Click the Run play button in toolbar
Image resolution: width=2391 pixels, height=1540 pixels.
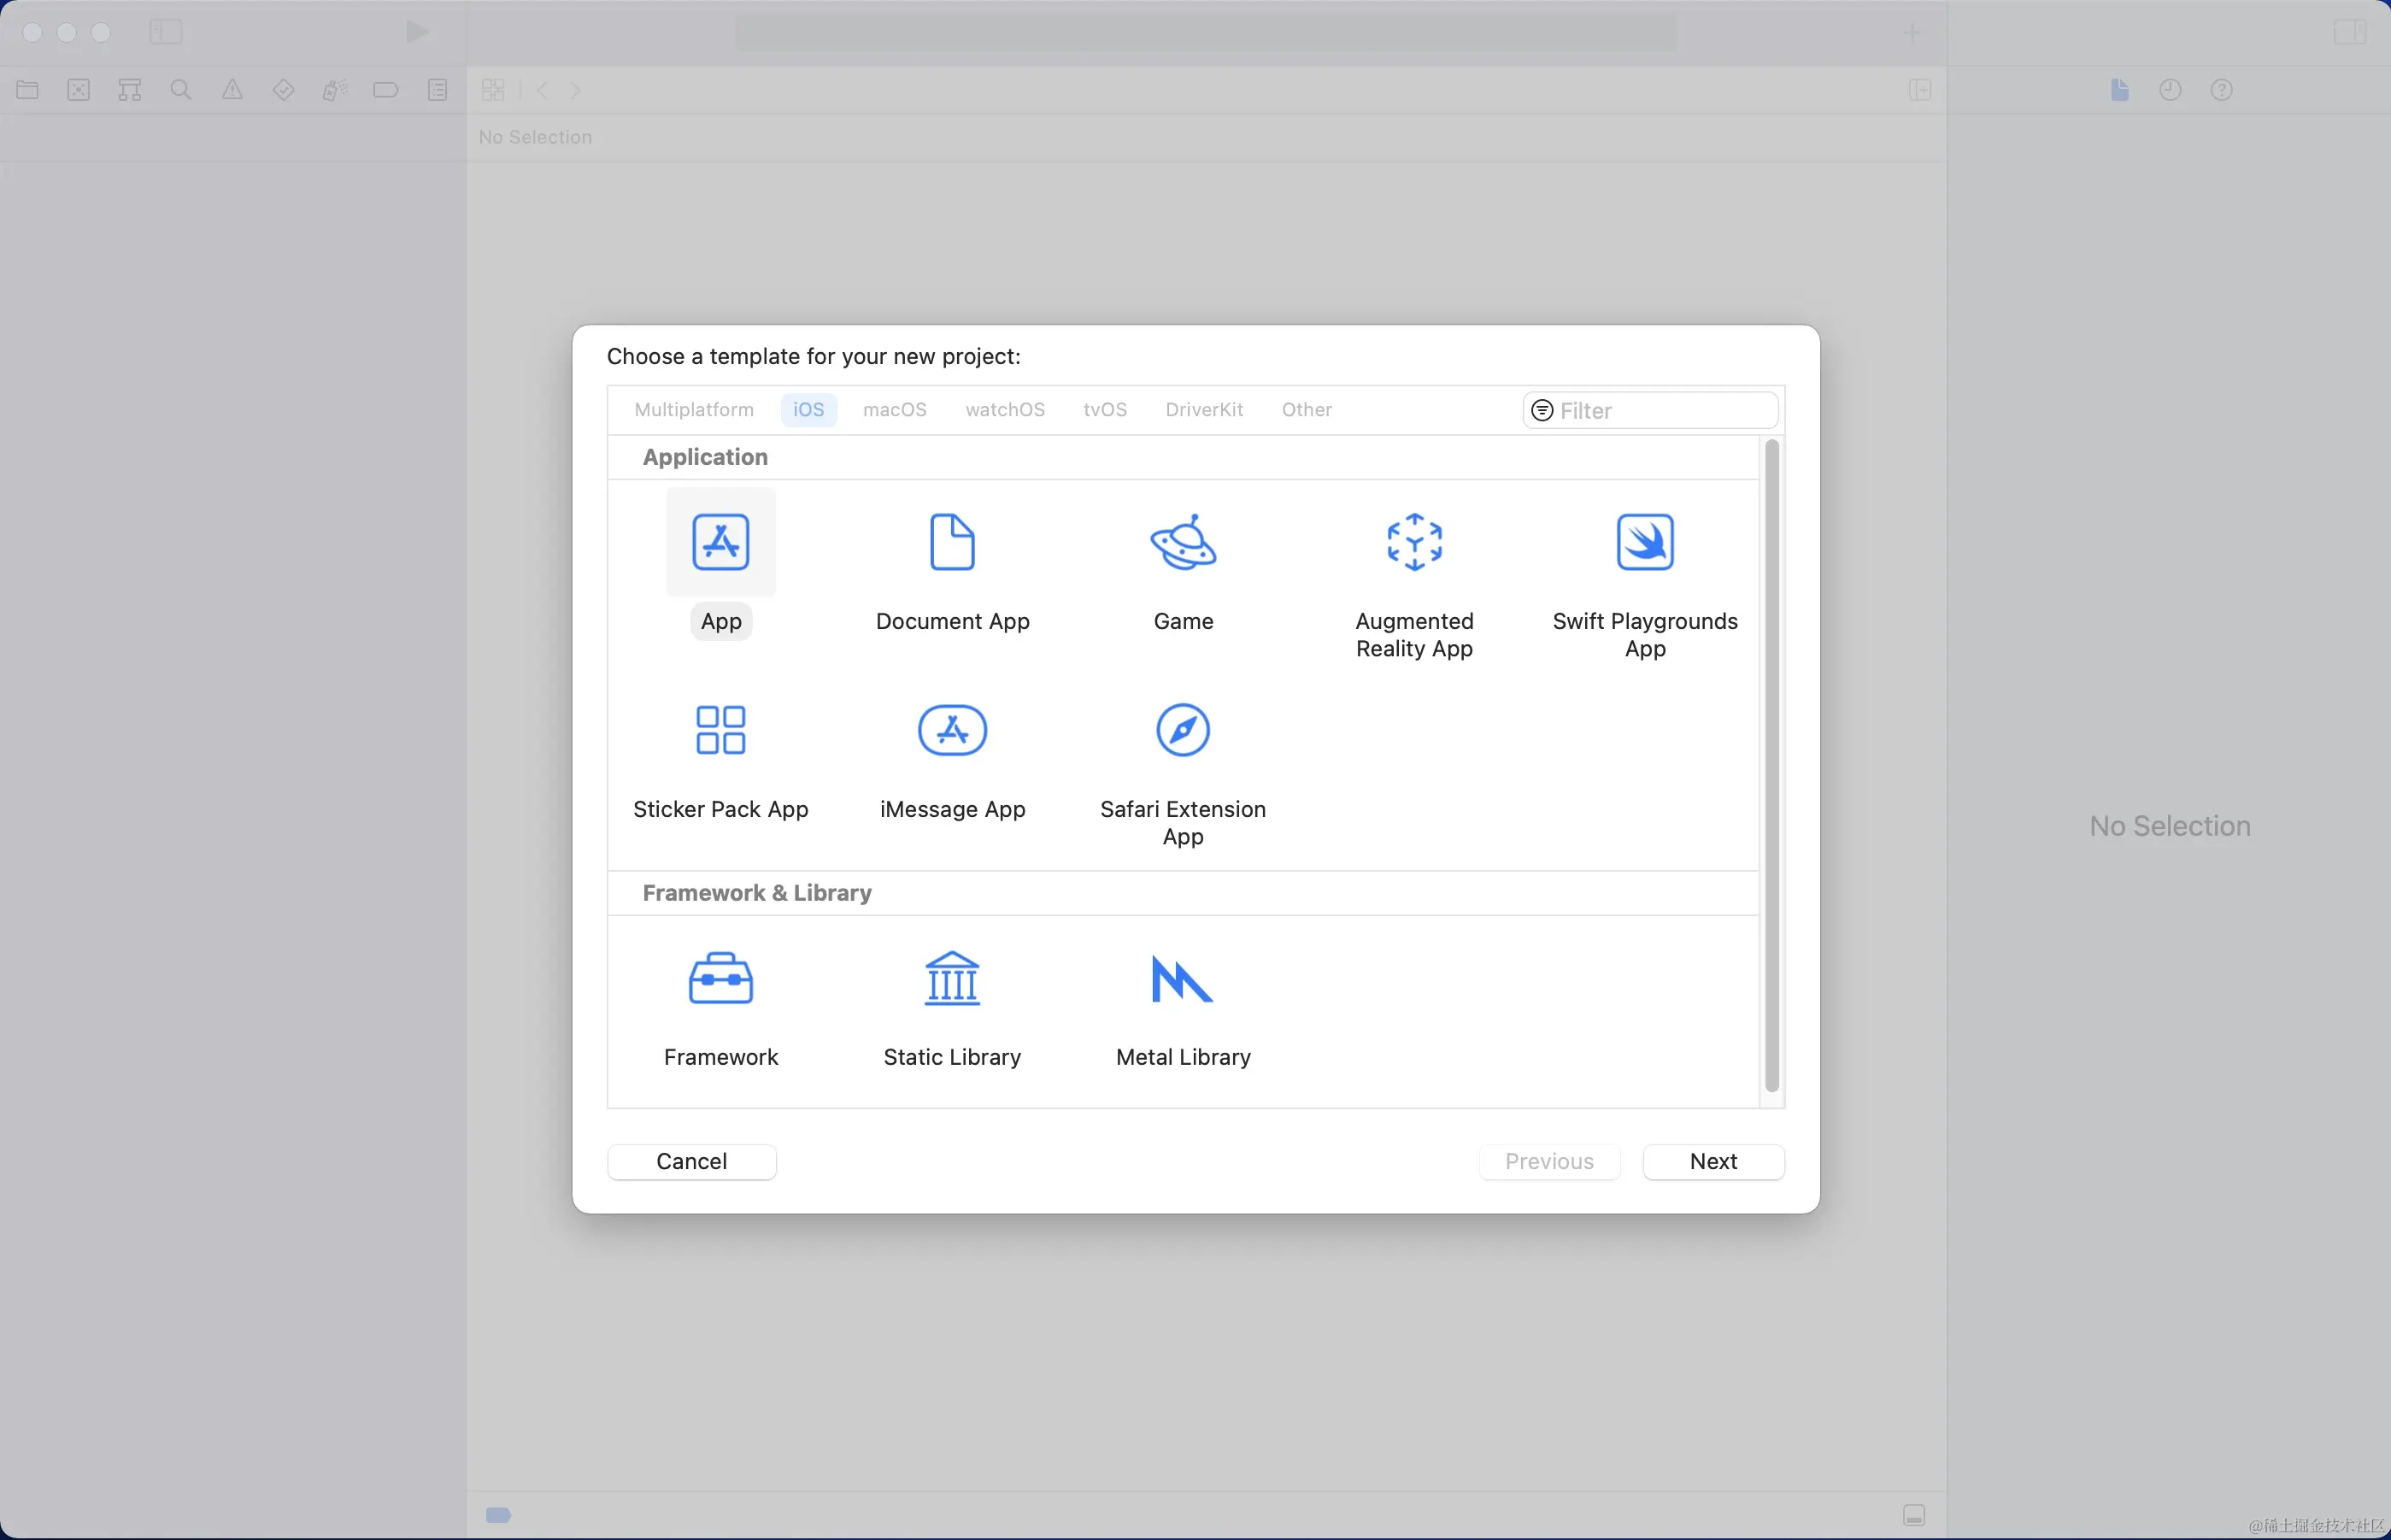point(417,32)
